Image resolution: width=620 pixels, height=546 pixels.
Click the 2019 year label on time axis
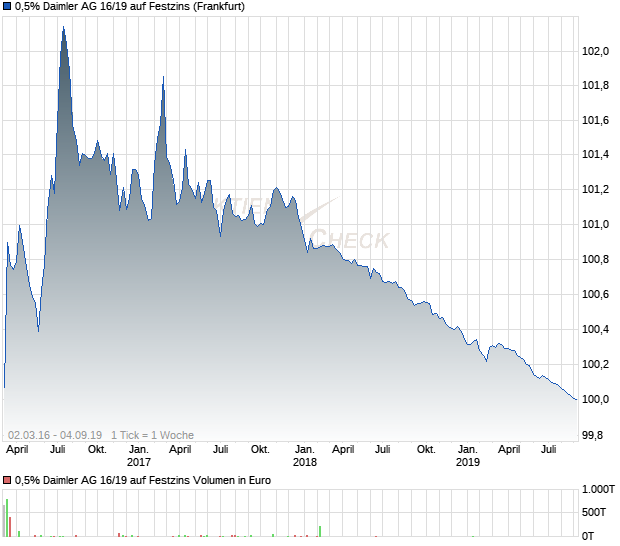[x=468, y=462]
